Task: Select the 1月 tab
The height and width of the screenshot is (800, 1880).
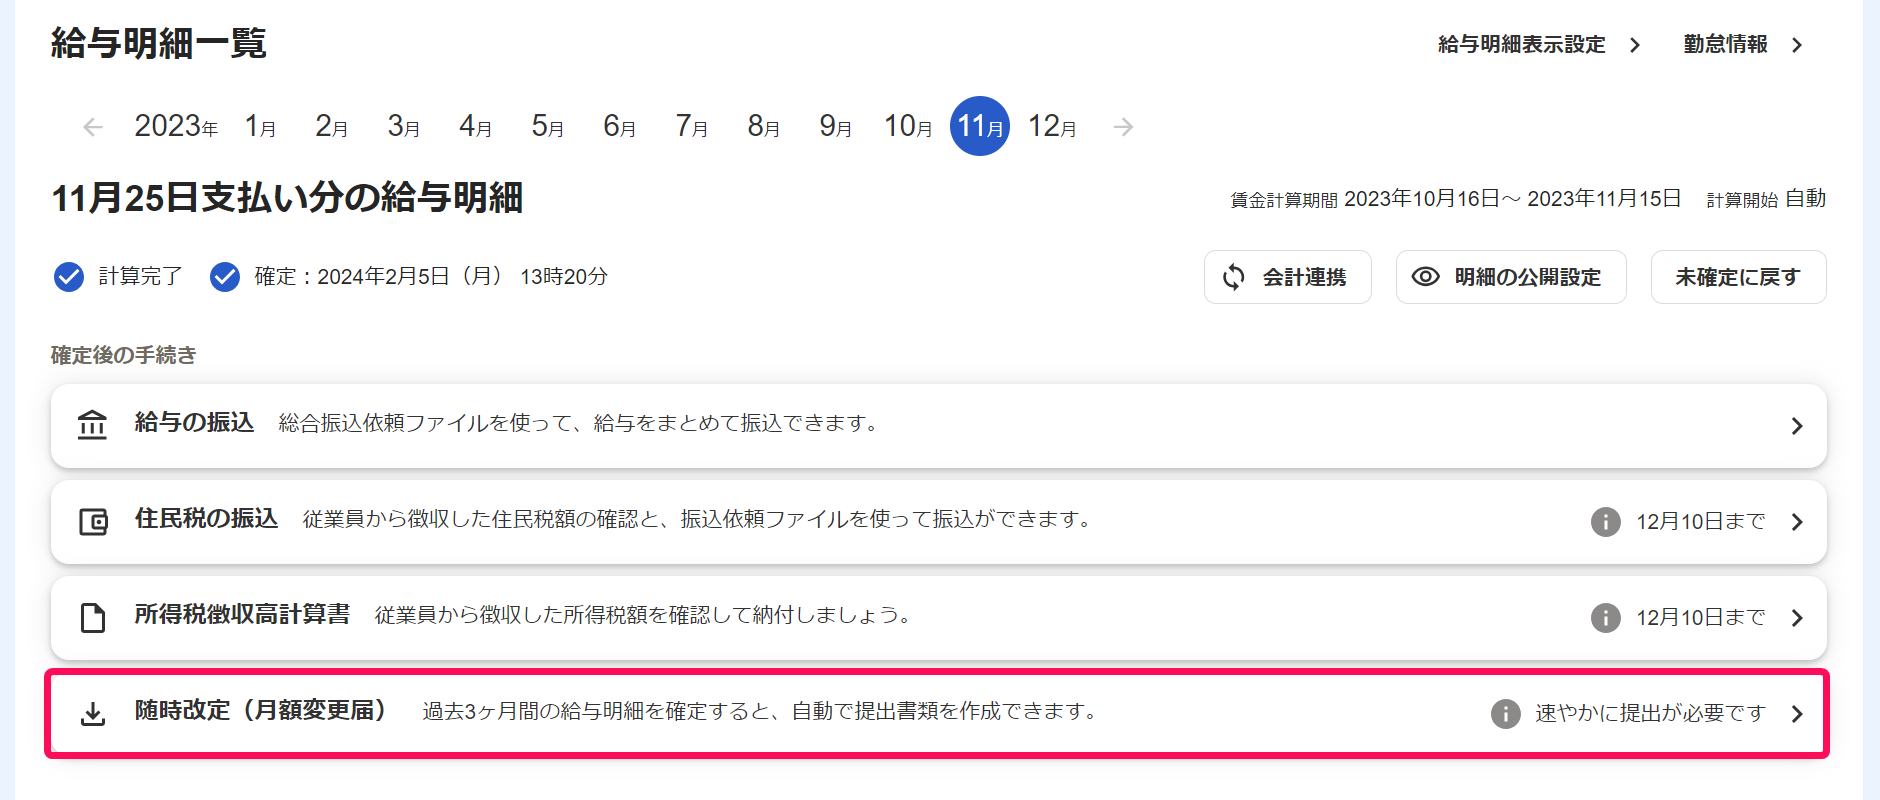Action: click(260, 126)
